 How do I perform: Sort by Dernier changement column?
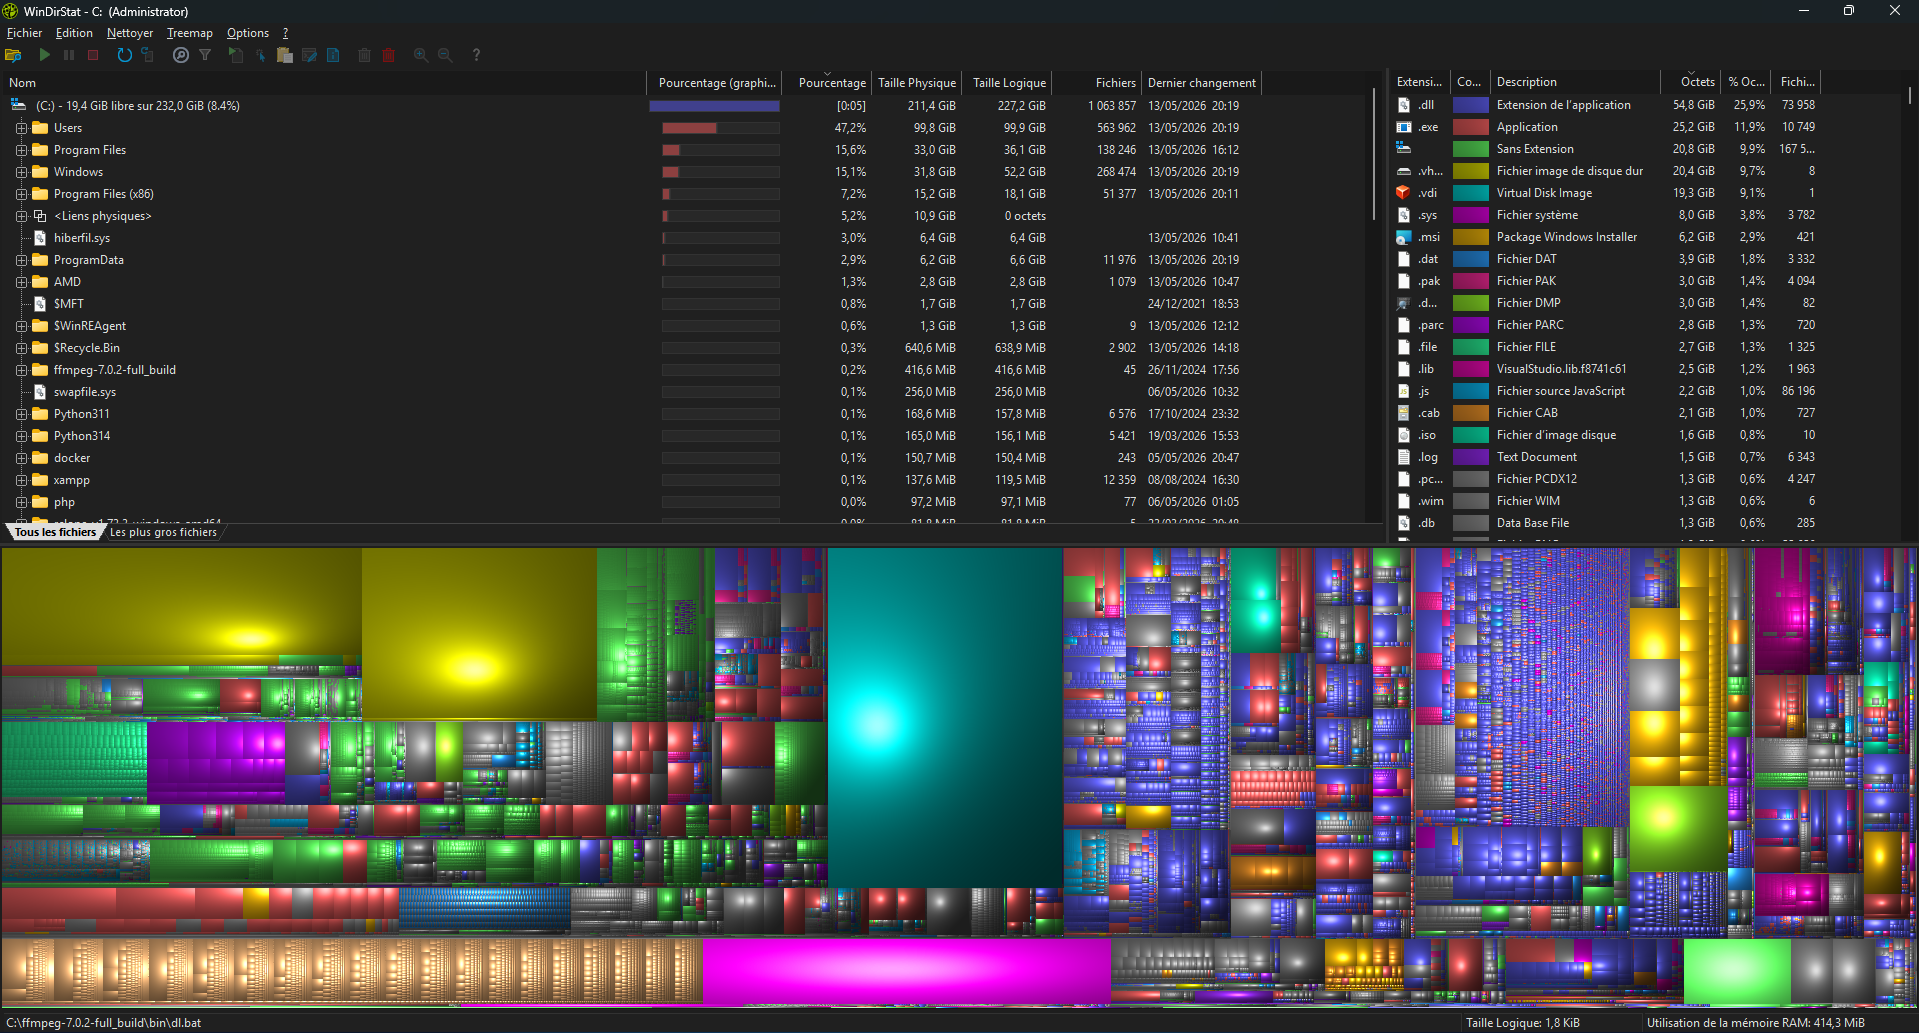pyautogui.click(x=1201, y=83)
